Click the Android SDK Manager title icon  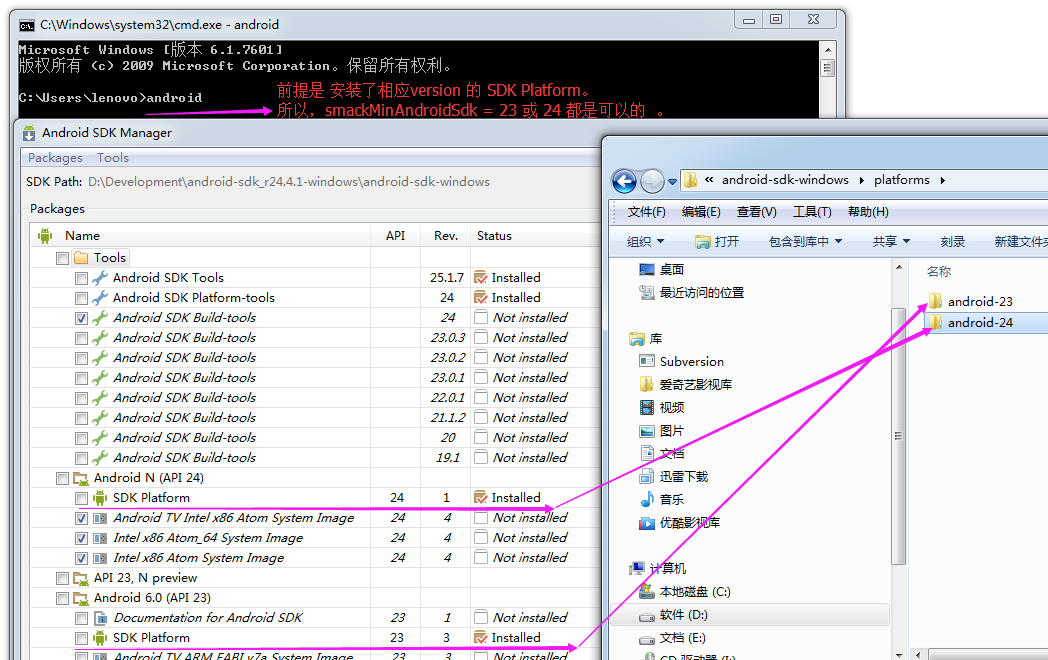click(29, 133)
